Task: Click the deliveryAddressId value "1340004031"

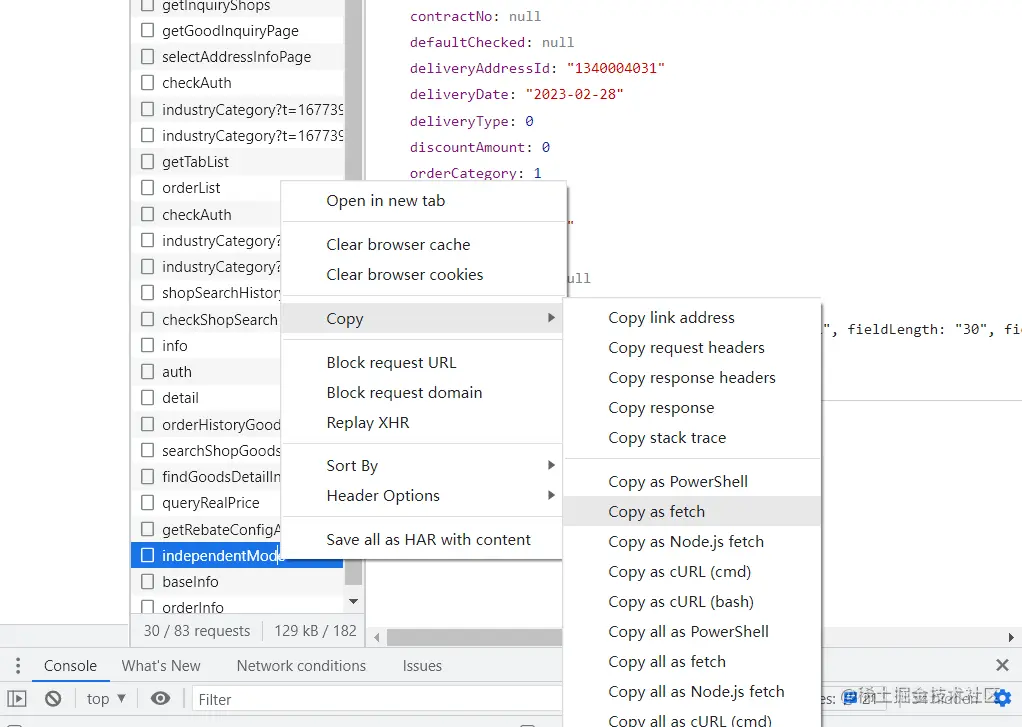Action: [x=615, y=68]
